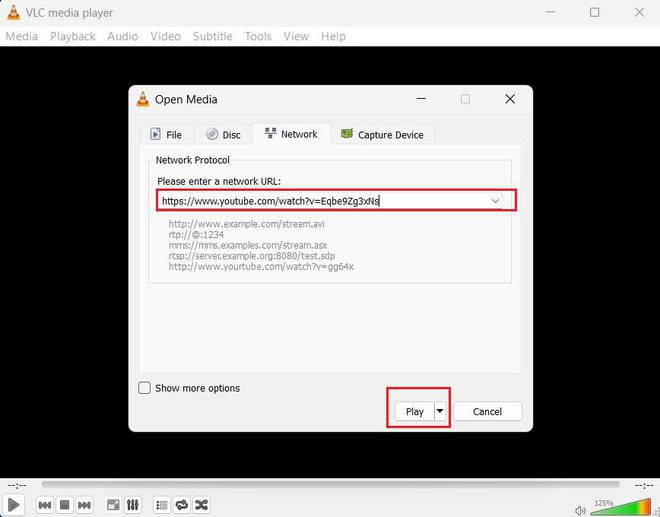Enable Show more options checkbox

tap(144, 388)
